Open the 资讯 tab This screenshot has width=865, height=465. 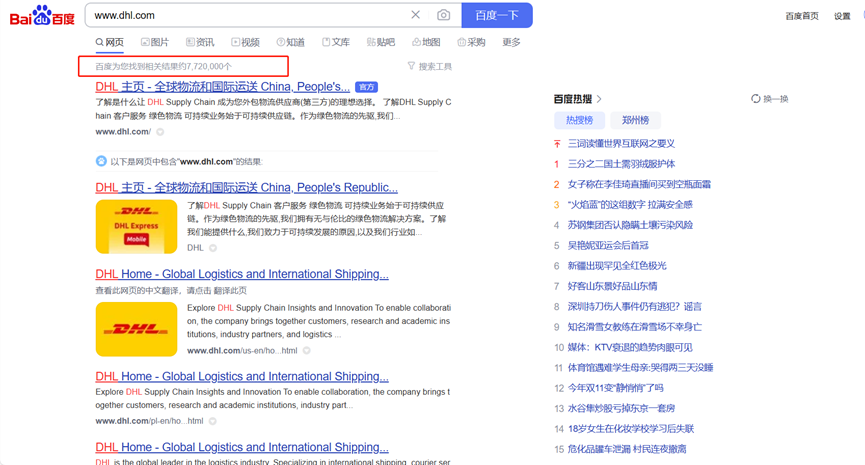coord(200,42)
